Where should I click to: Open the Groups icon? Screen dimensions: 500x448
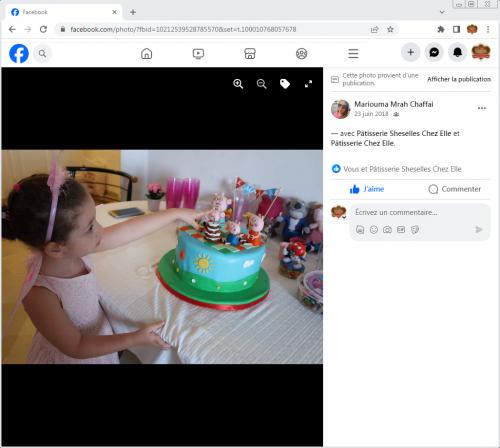pos(302,53)
